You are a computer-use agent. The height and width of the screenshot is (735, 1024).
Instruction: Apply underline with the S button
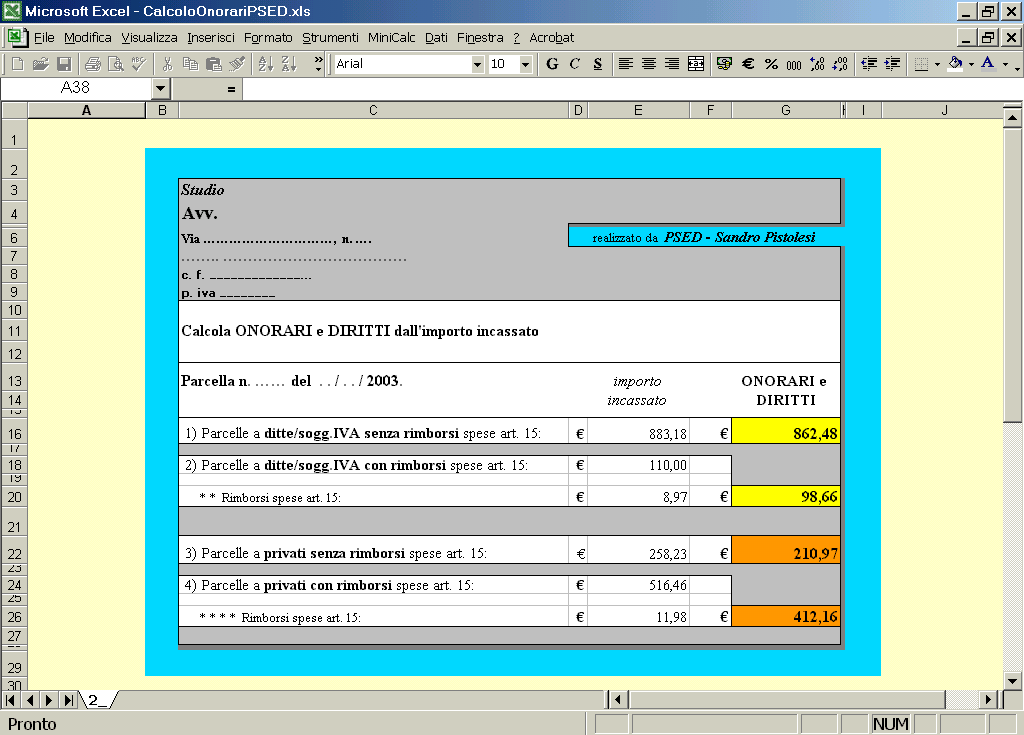pos(598,64)
